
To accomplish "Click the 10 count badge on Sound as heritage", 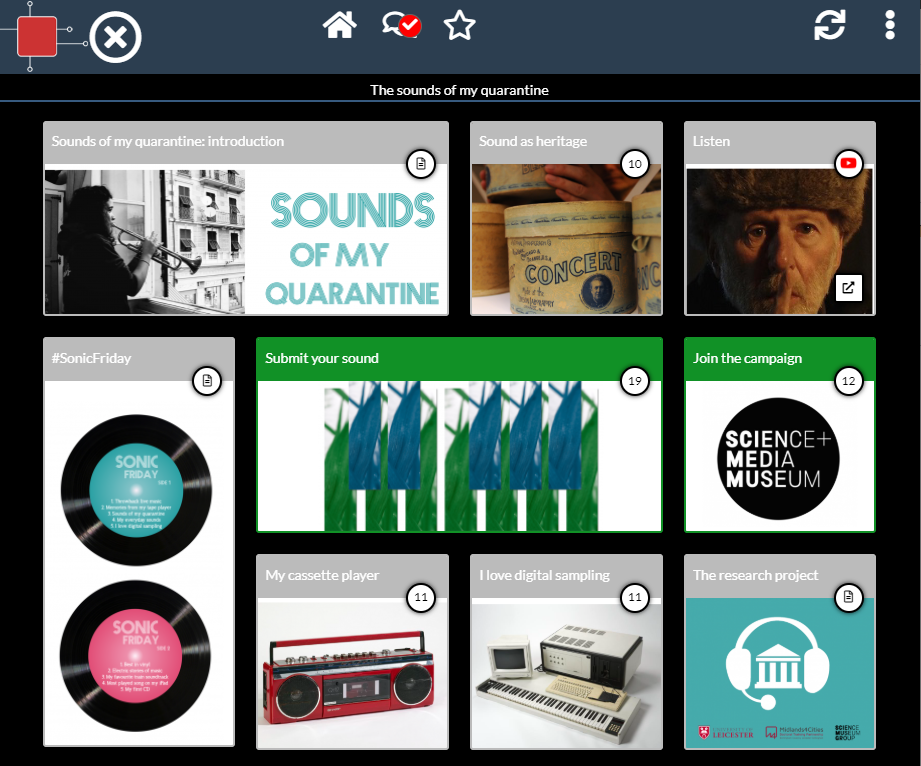I will pyautogui.click(x=635, y=164).
